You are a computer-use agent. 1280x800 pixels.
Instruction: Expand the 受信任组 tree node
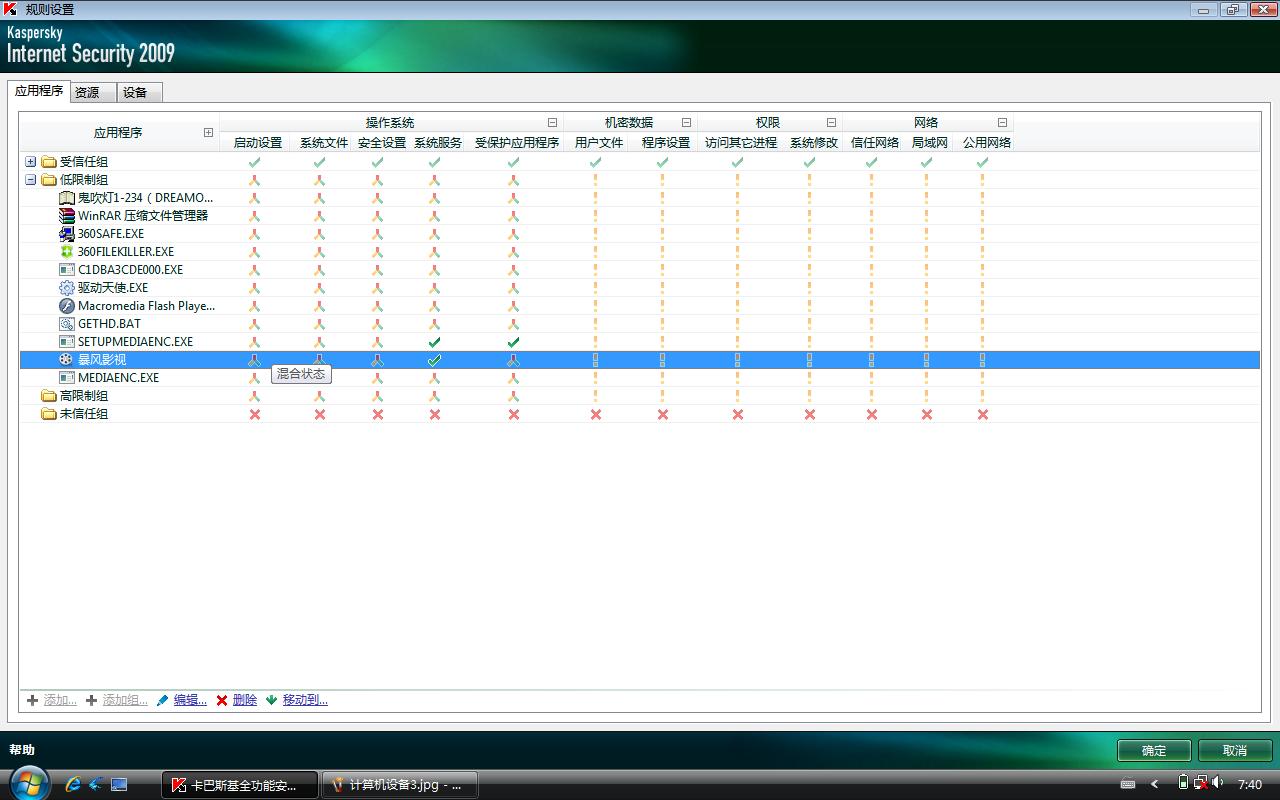[x=31, y=162]
